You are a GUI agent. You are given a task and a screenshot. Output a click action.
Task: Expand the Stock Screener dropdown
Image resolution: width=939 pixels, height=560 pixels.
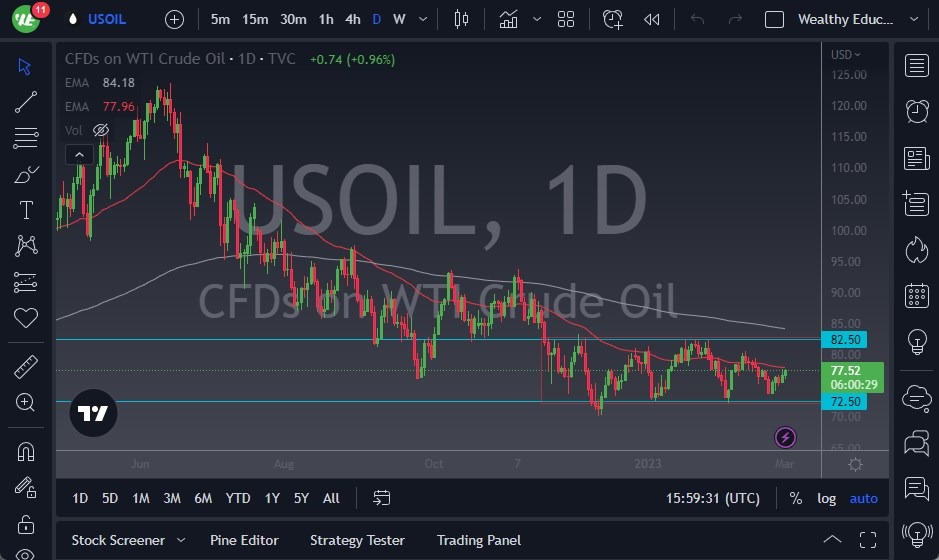[x=181, y=540]
